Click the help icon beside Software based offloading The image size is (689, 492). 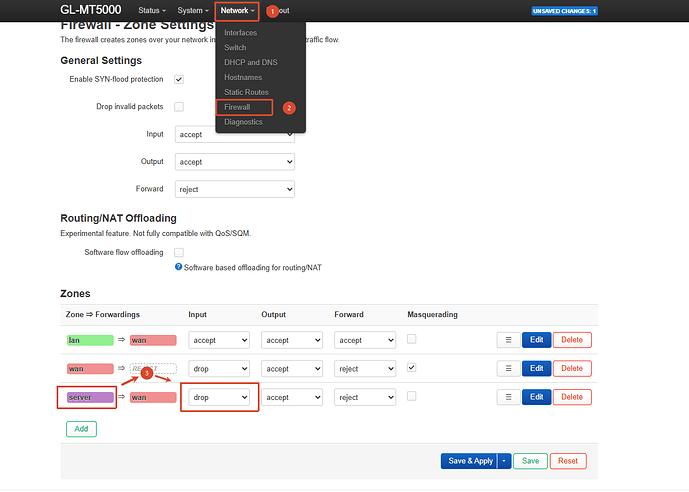pos(178,267)
